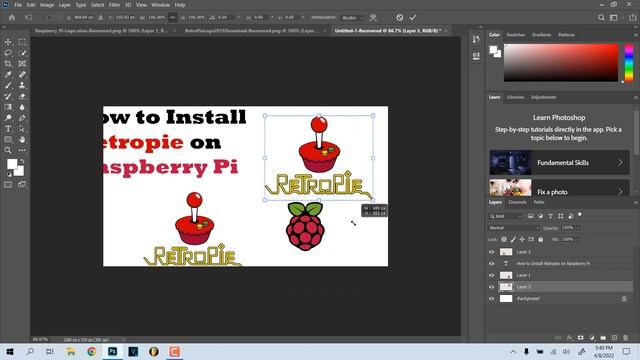640x360 pixels.
Task: Switch to the Raspberry_Pi-Logo document tab
Action: pos(101,31)
